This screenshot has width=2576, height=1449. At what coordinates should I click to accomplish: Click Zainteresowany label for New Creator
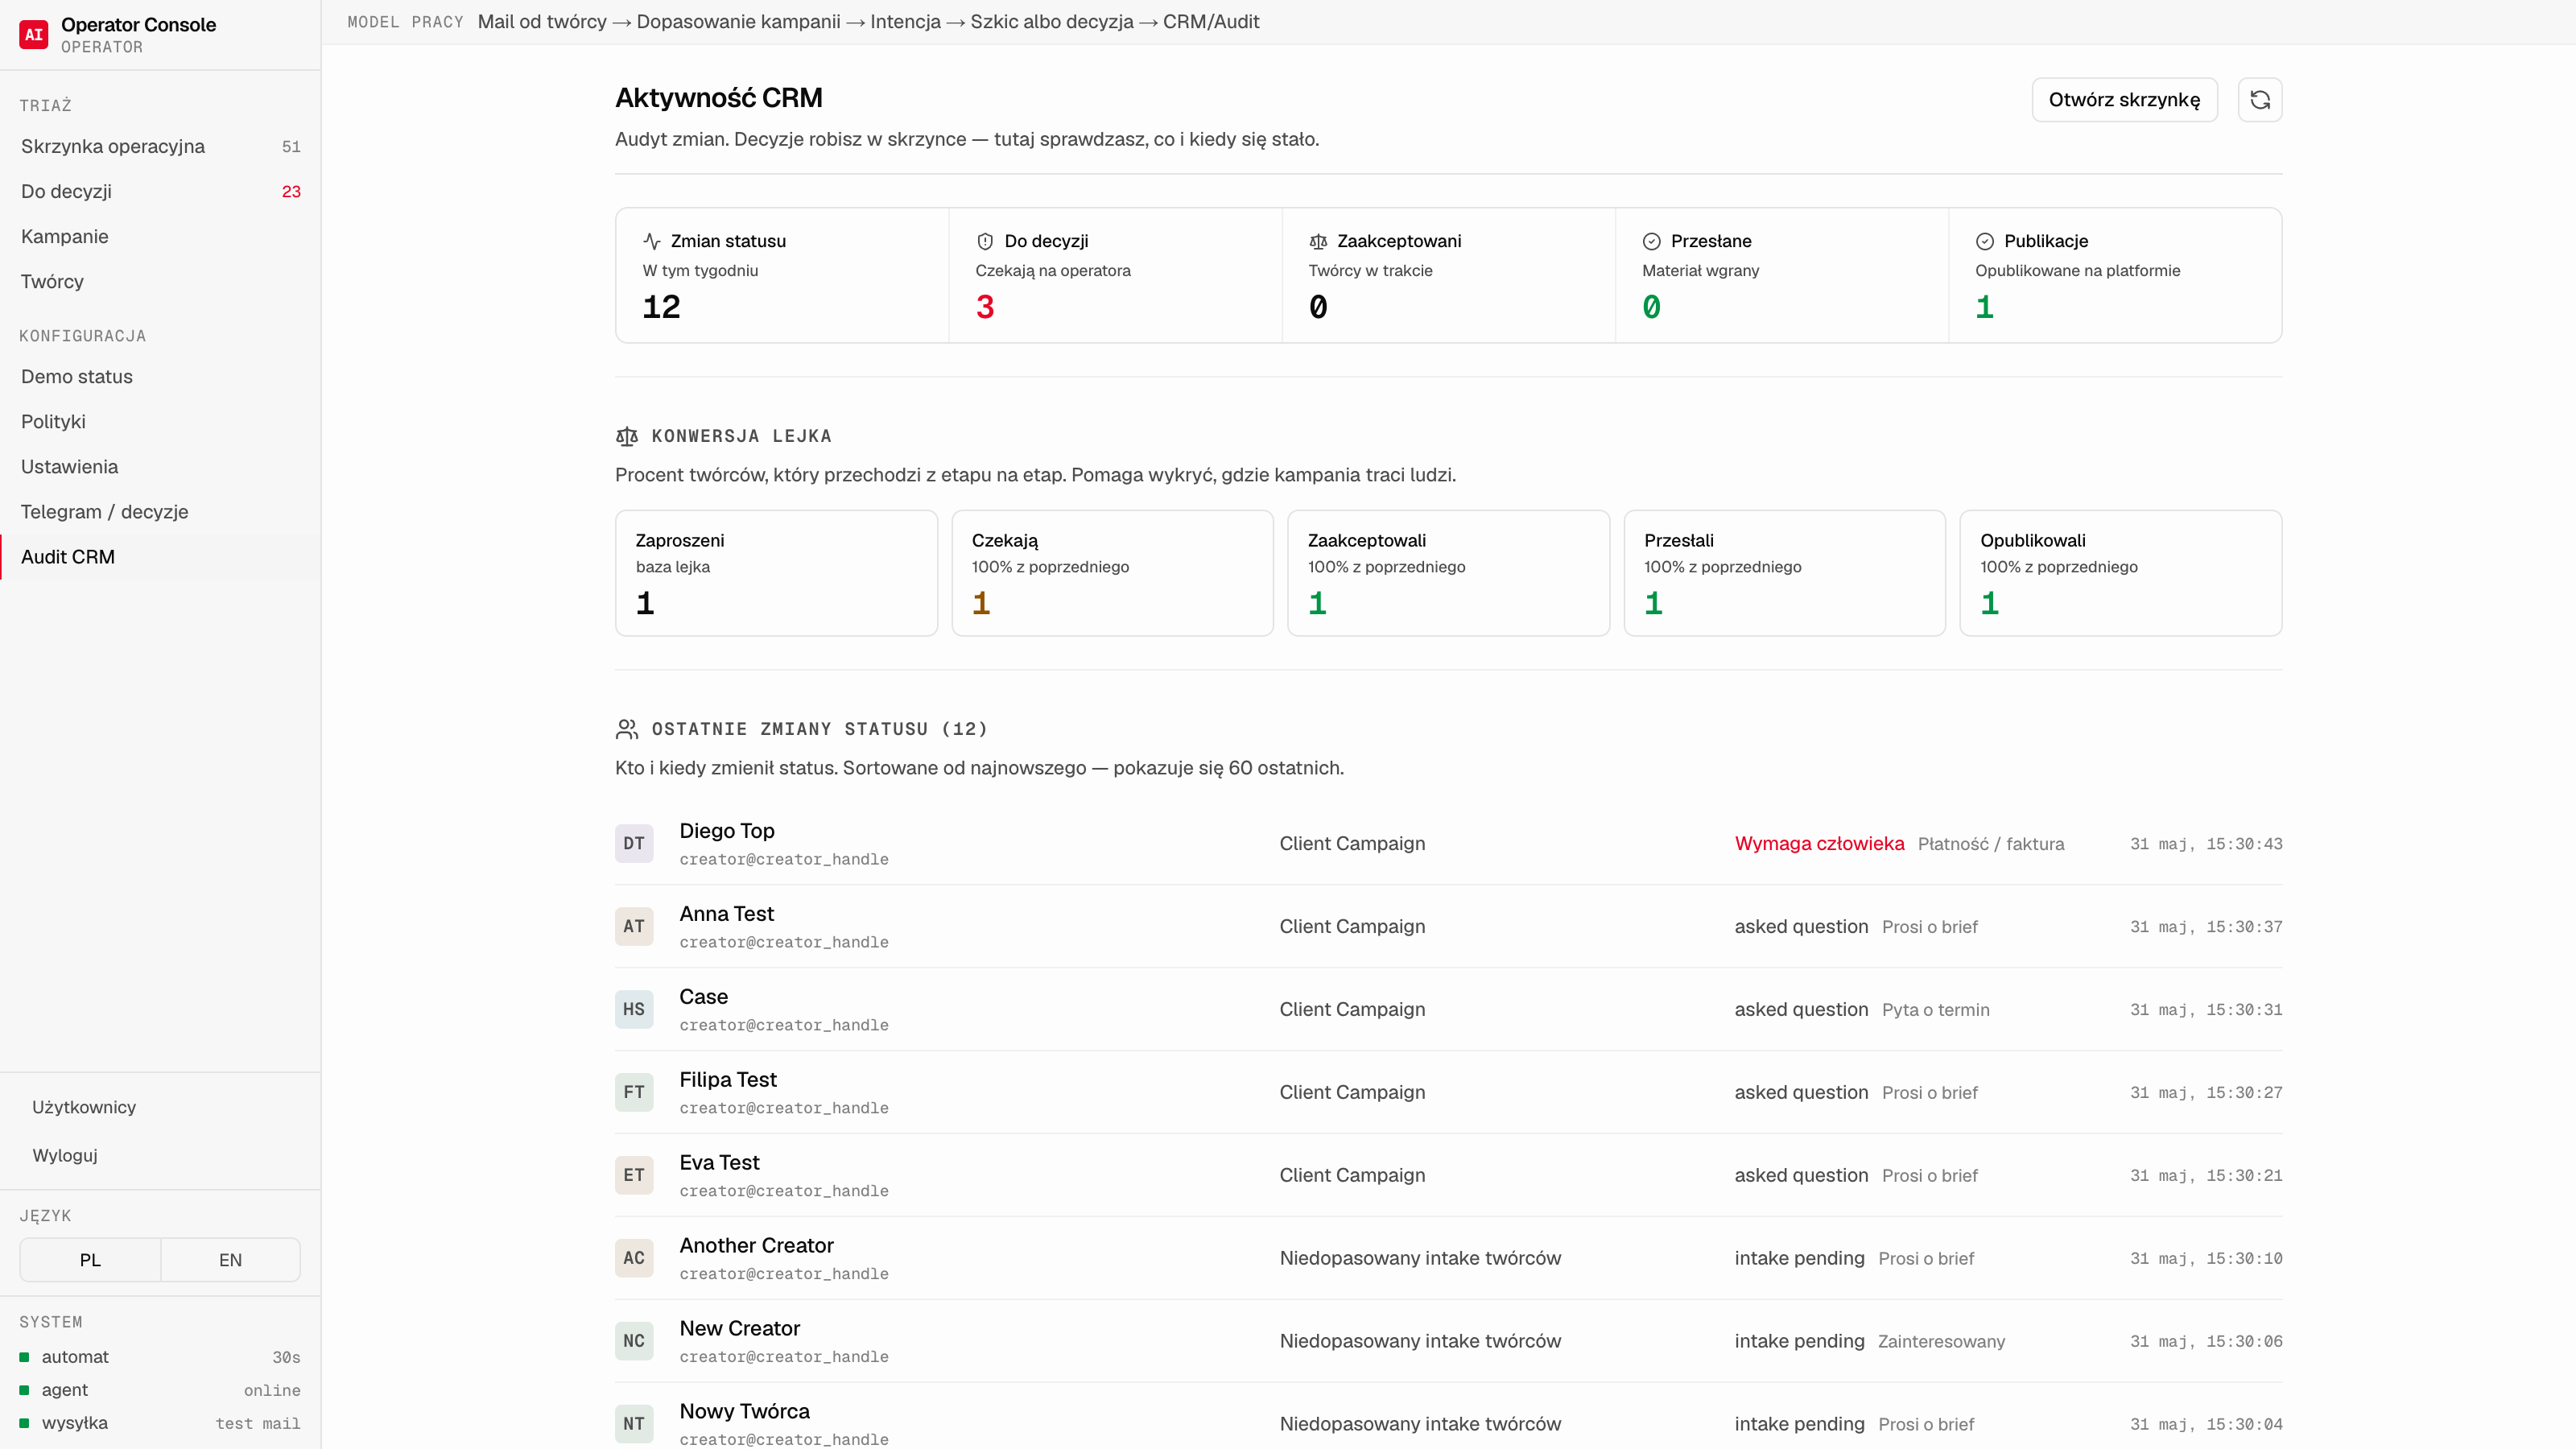pos(1941,1342)
